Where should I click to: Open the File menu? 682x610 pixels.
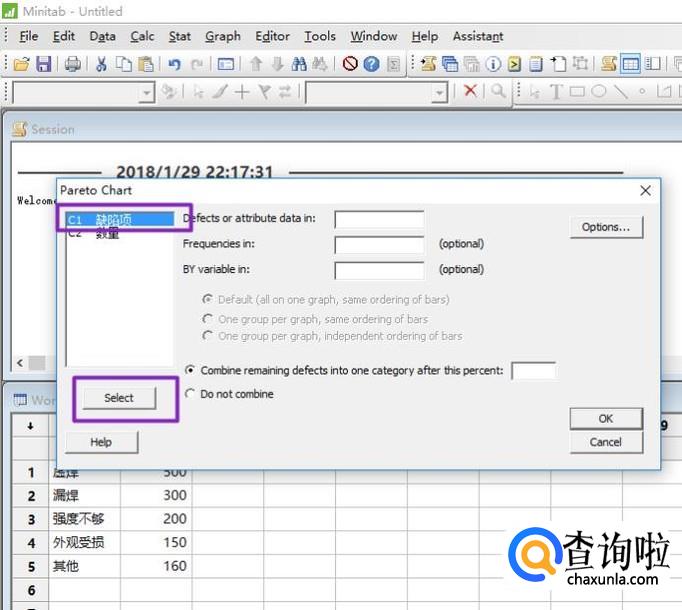point(29,36)
